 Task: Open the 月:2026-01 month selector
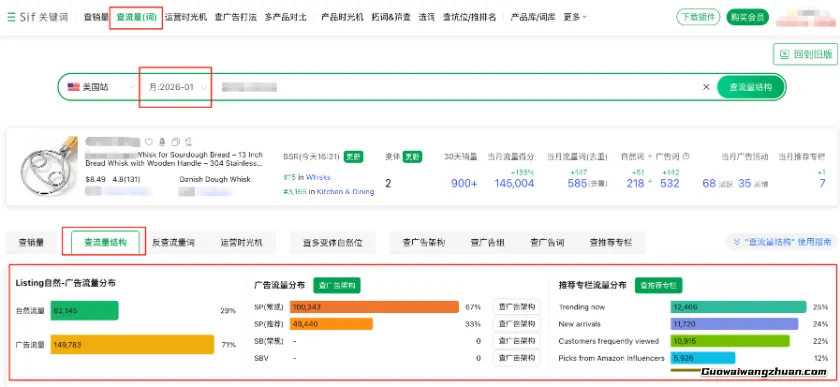[x=178, y=87]
